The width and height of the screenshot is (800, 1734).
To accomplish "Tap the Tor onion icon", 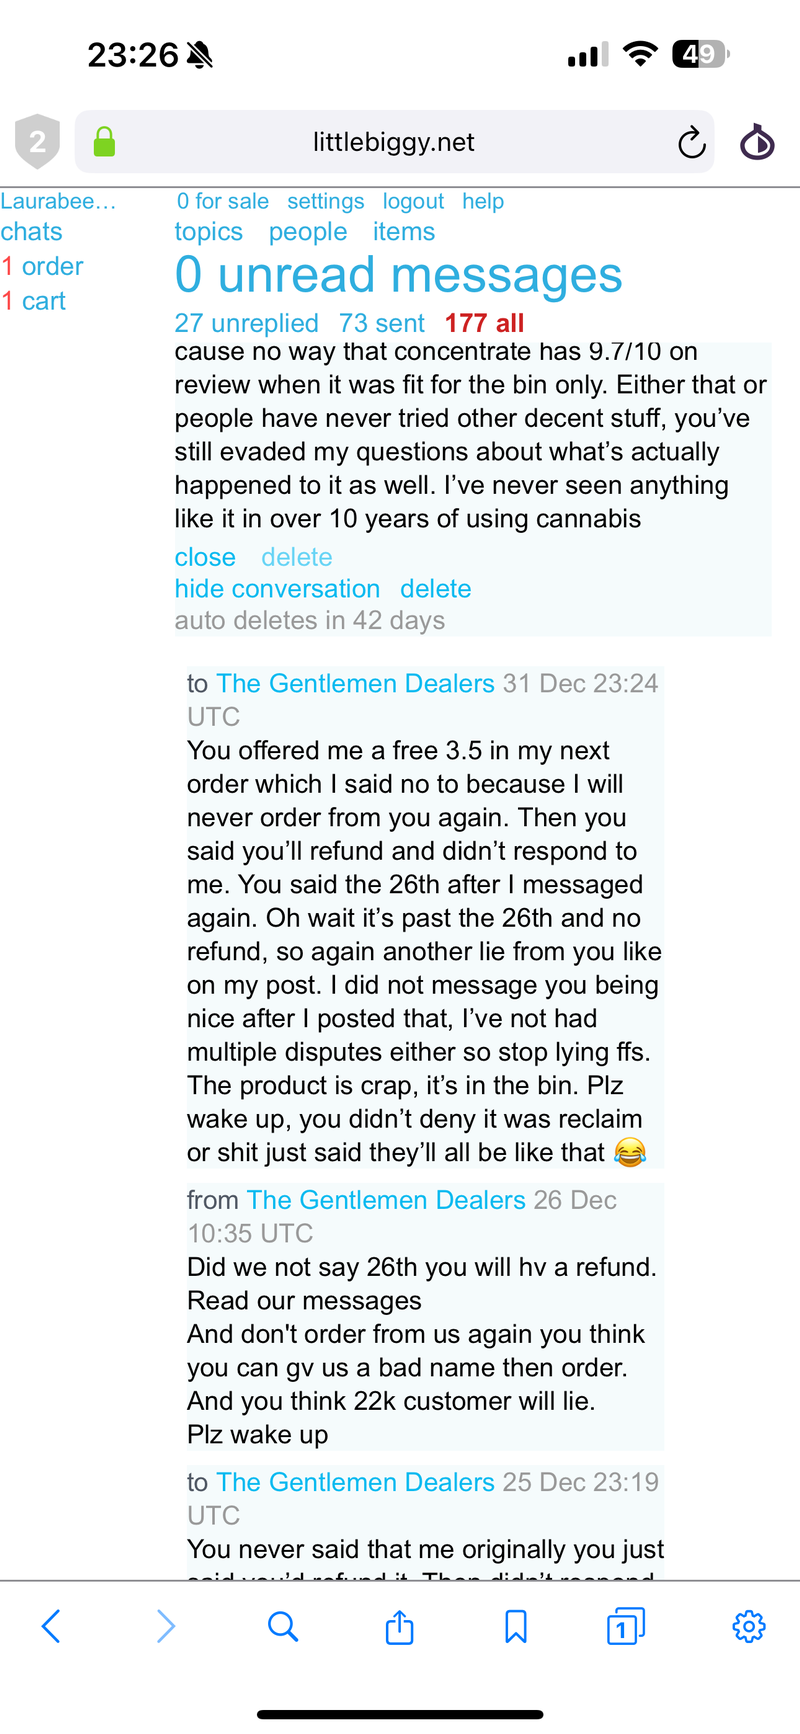I will point(757,142).
